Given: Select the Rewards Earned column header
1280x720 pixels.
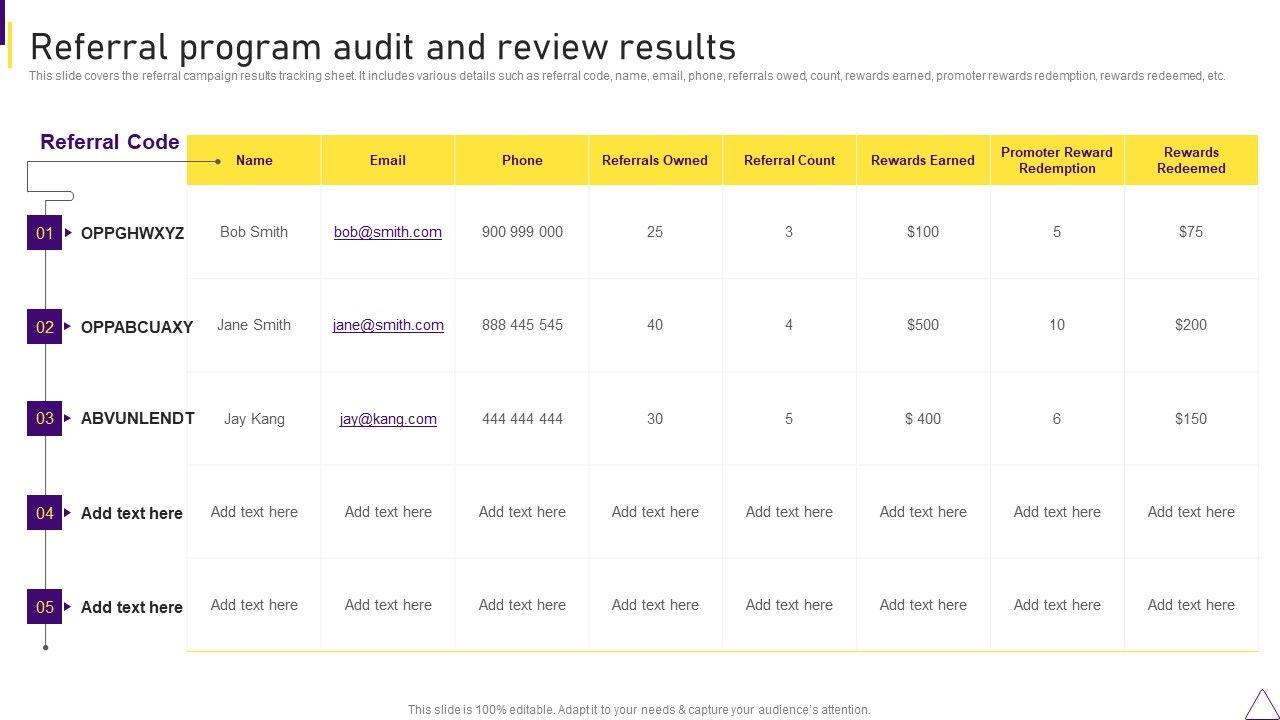Looking at the screenshot, I should tap(923, 160).
